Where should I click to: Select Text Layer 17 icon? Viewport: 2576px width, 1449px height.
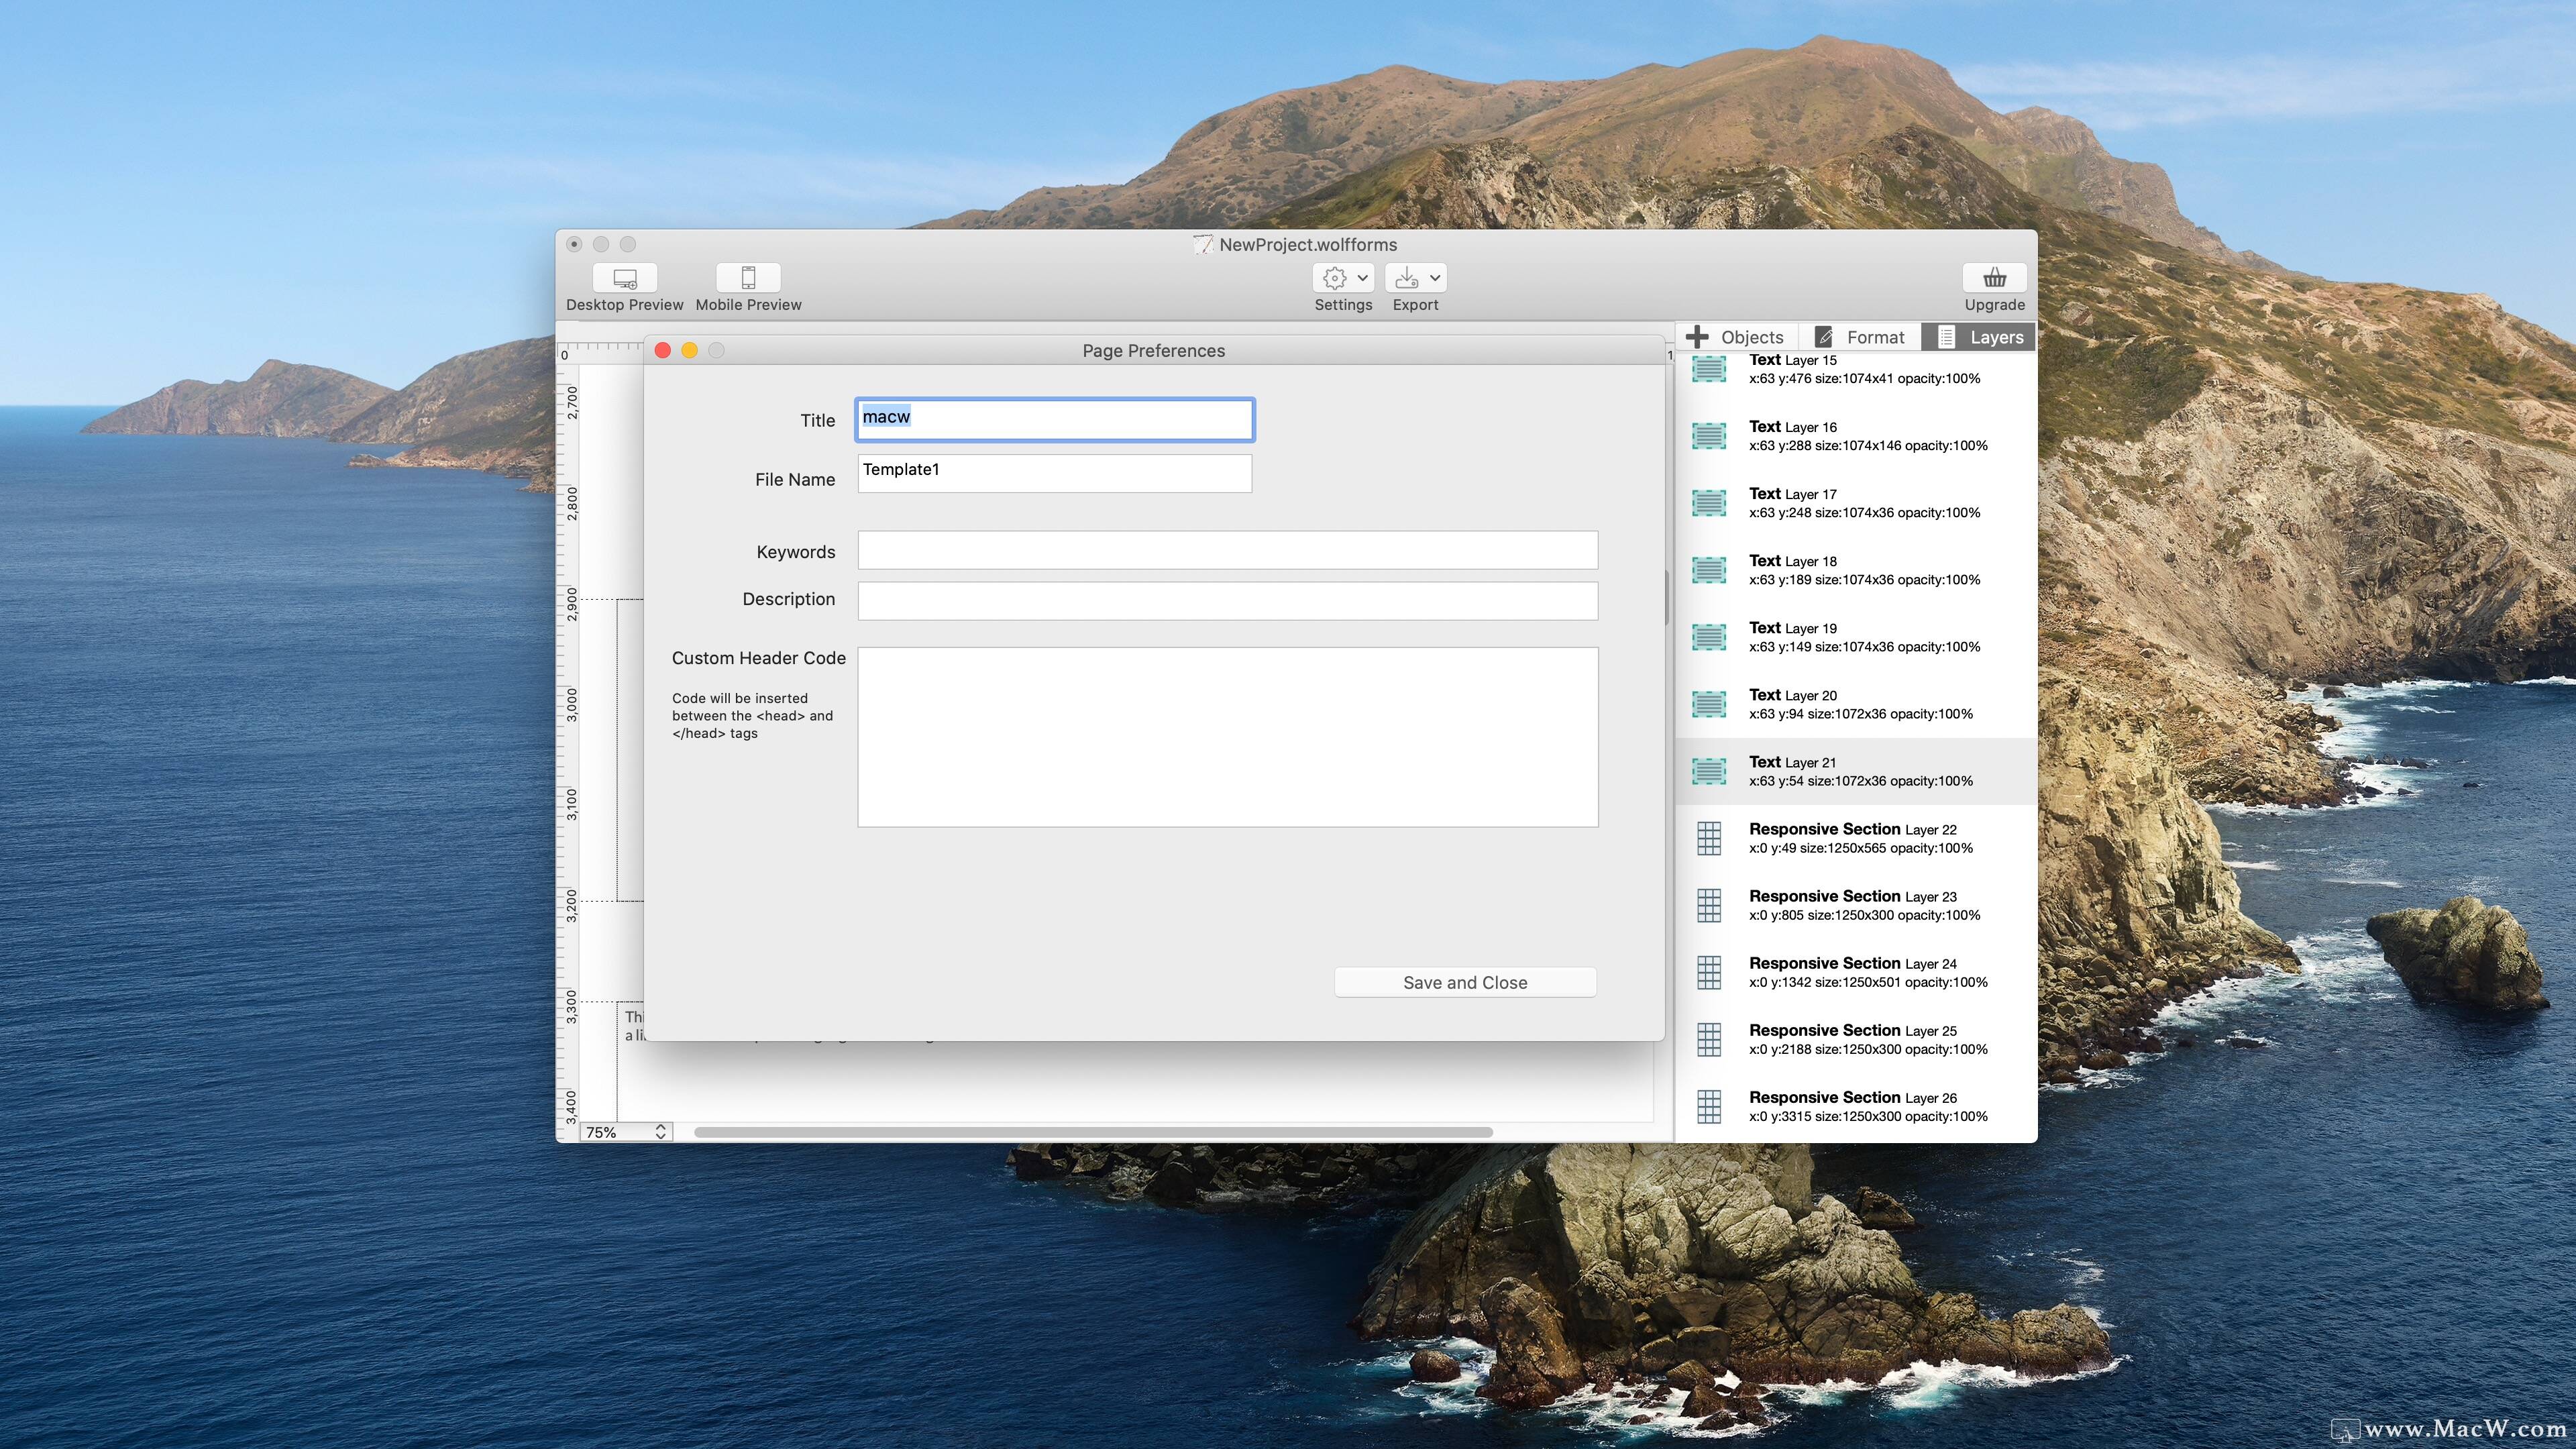coord(1709,503)
